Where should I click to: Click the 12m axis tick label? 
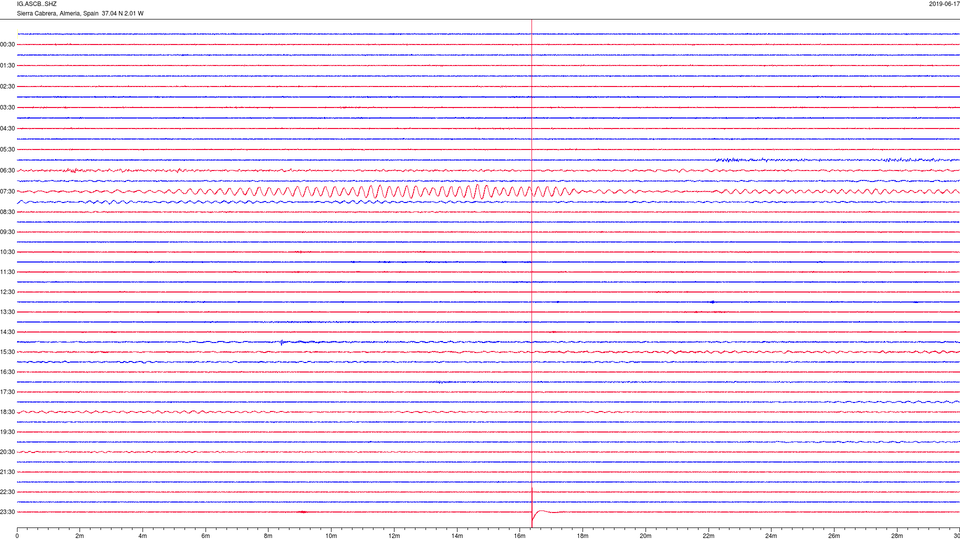coord(394,536)
